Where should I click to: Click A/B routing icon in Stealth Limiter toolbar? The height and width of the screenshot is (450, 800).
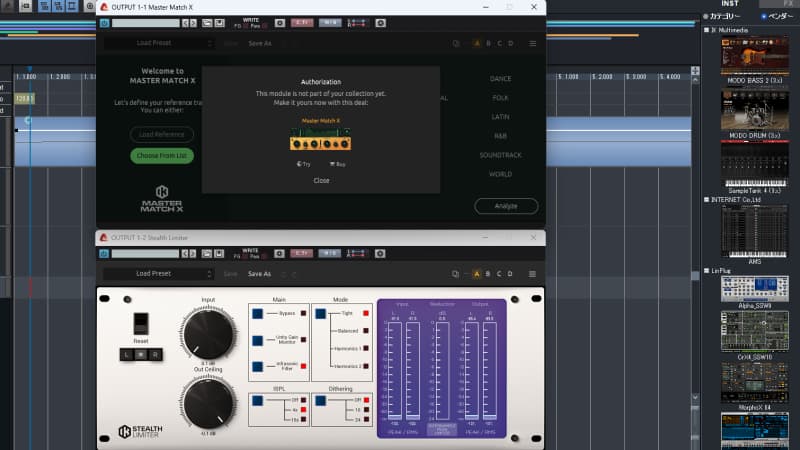point(356,254)
